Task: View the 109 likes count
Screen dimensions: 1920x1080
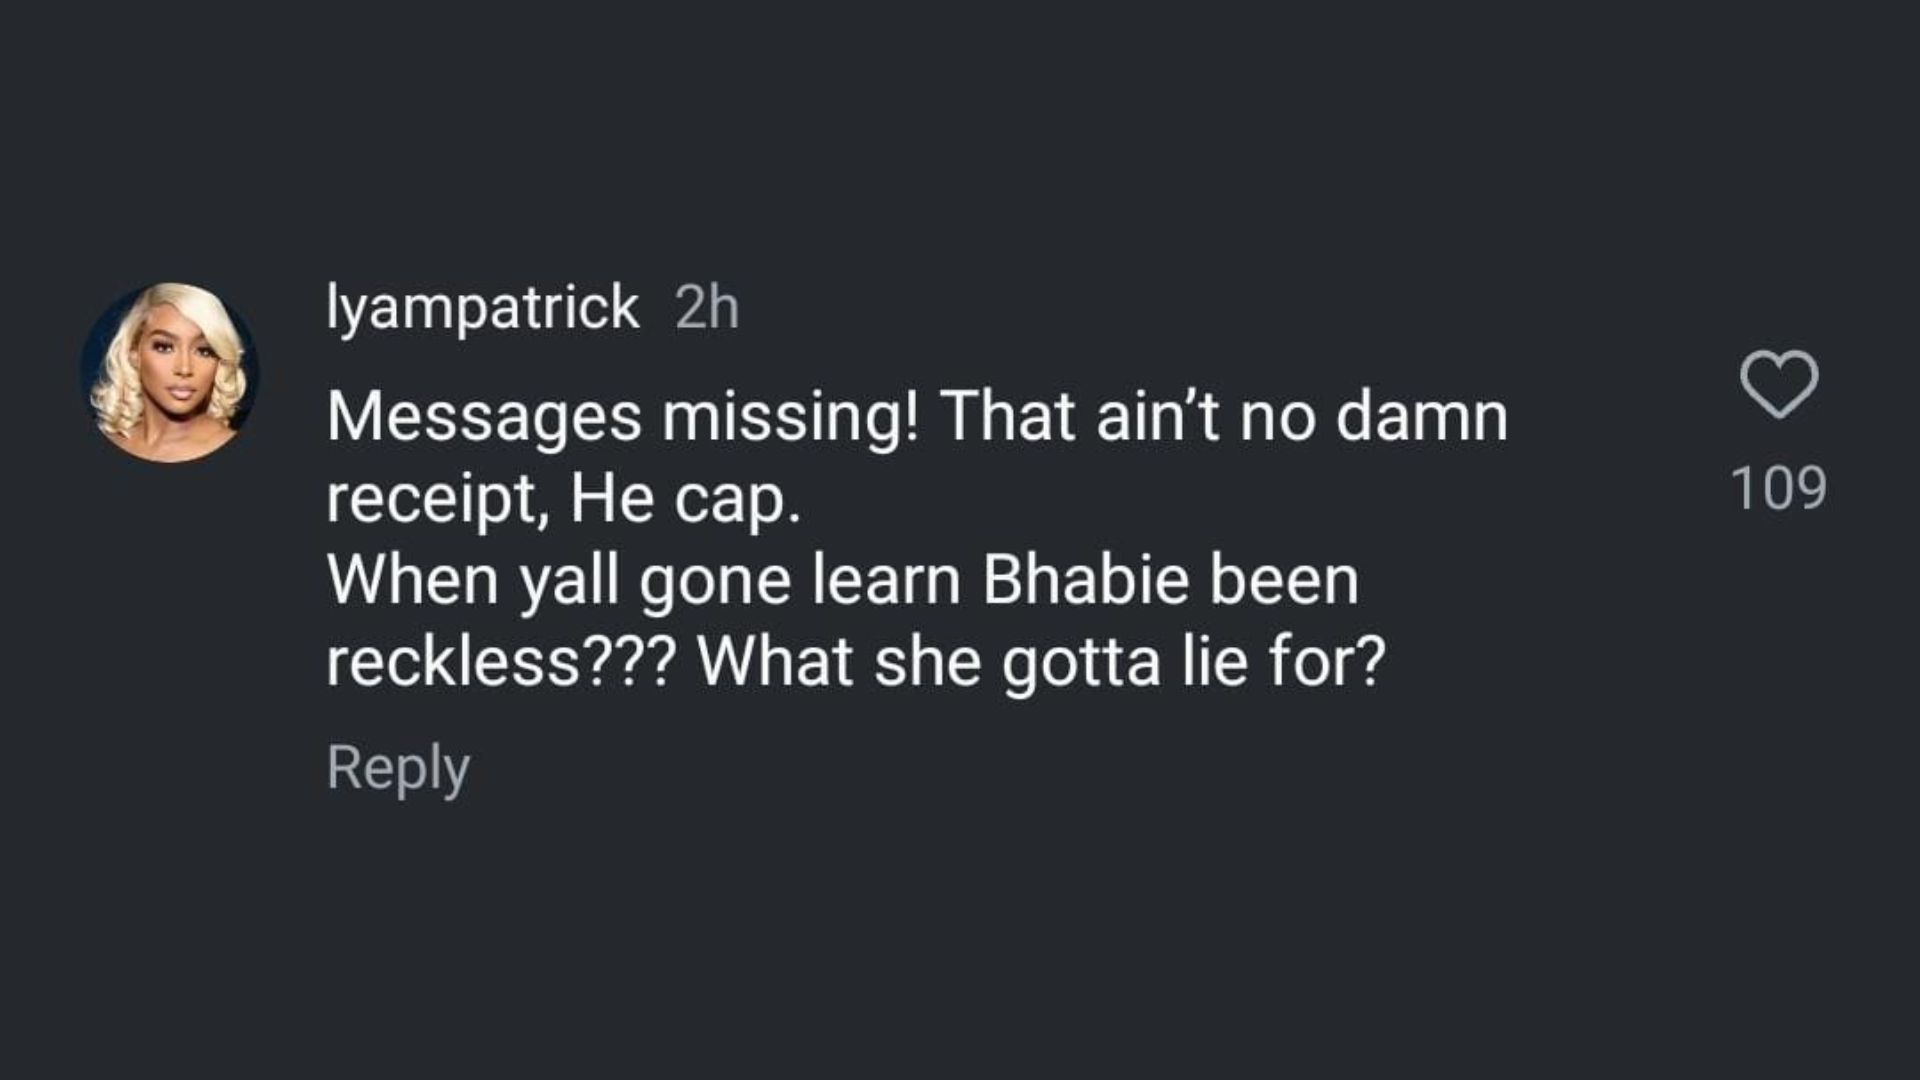Action: click(1778, 488)
